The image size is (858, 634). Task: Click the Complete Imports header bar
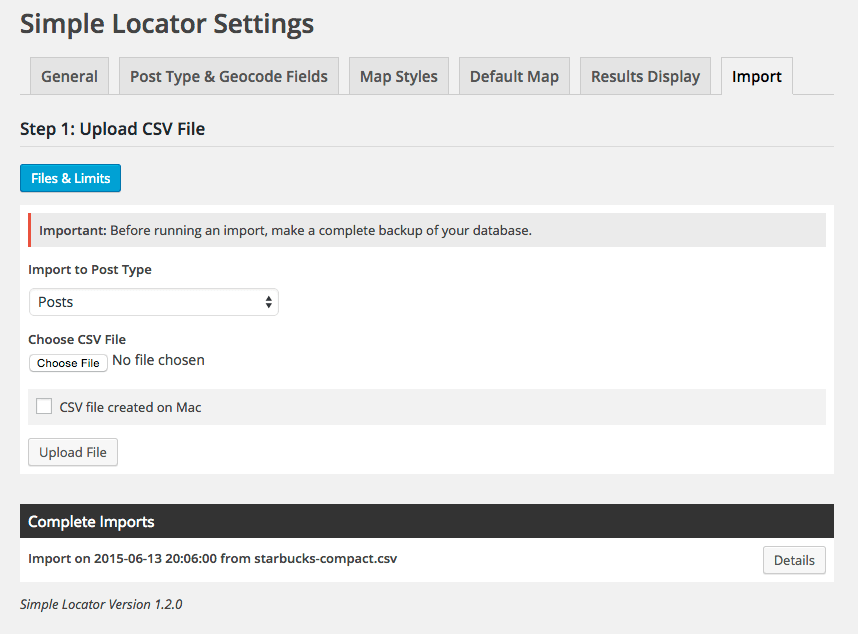(426, 521)
